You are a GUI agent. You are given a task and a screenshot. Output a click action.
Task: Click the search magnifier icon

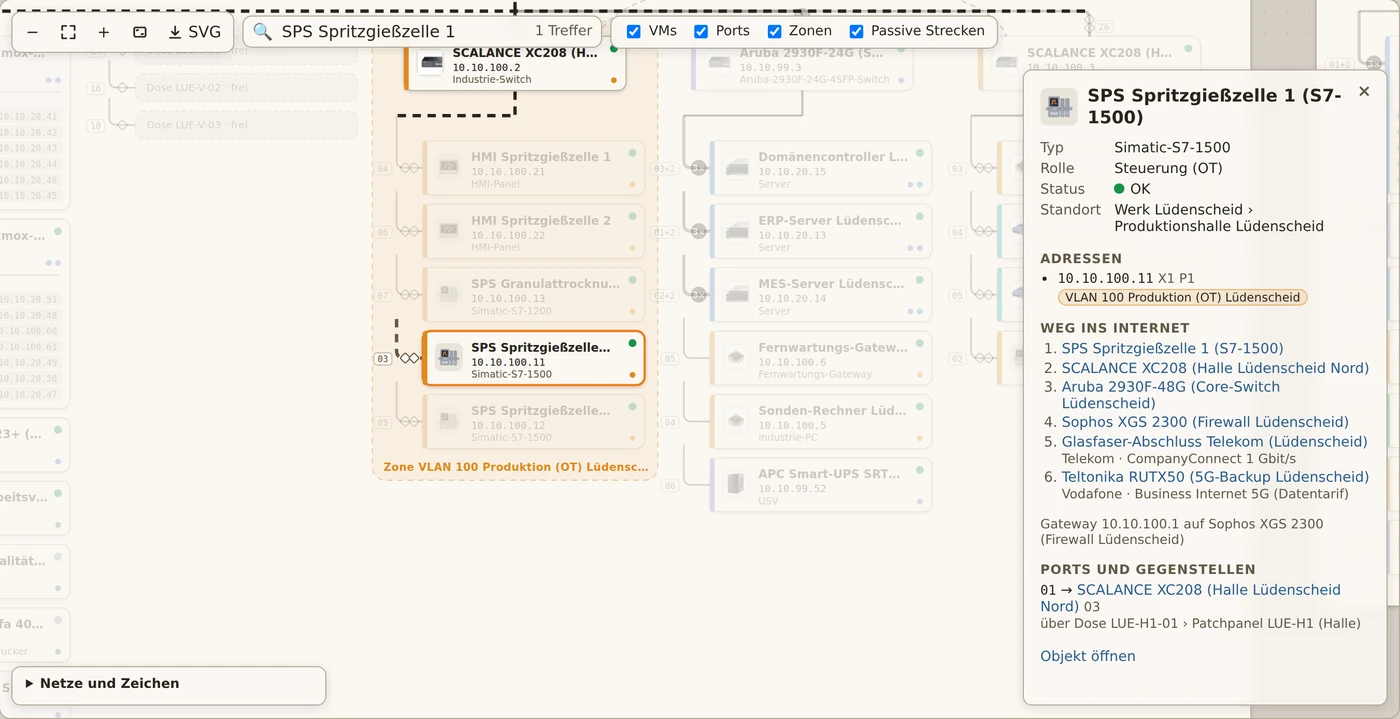262,32
